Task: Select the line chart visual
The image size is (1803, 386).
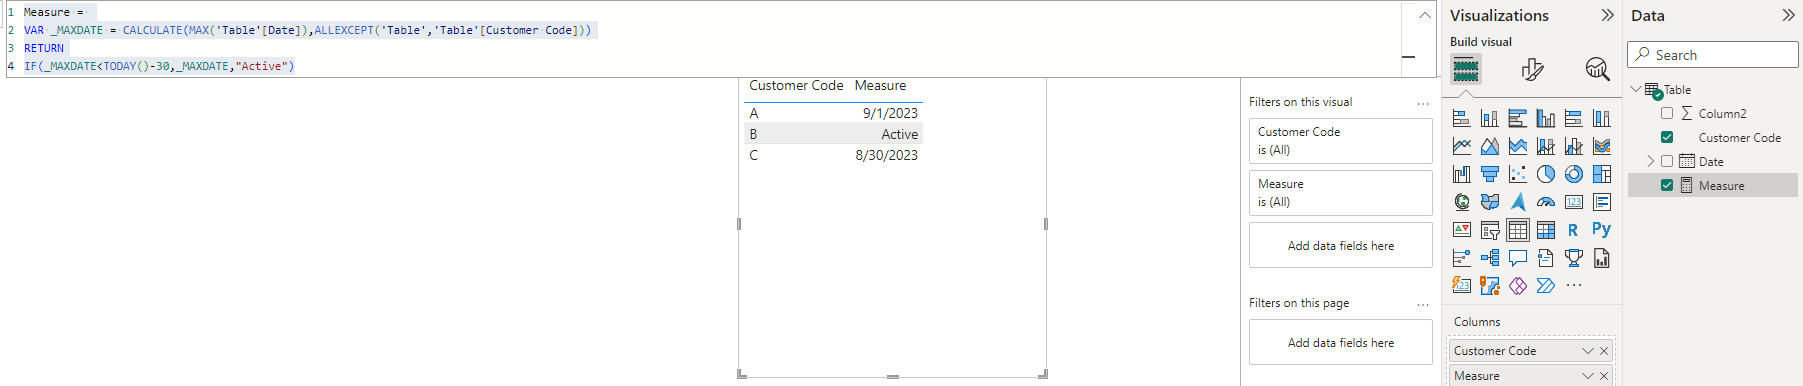Action: (1461, 146)
